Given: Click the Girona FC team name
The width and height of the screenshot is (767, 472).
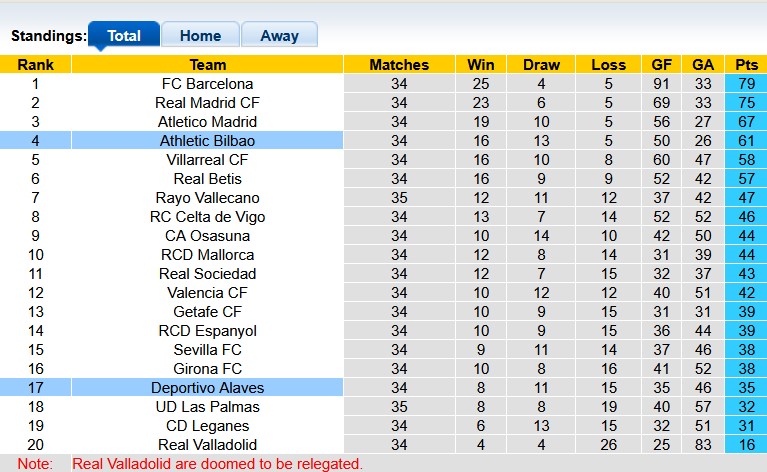Looking at the screenshot, I should [x=207, y=368].
